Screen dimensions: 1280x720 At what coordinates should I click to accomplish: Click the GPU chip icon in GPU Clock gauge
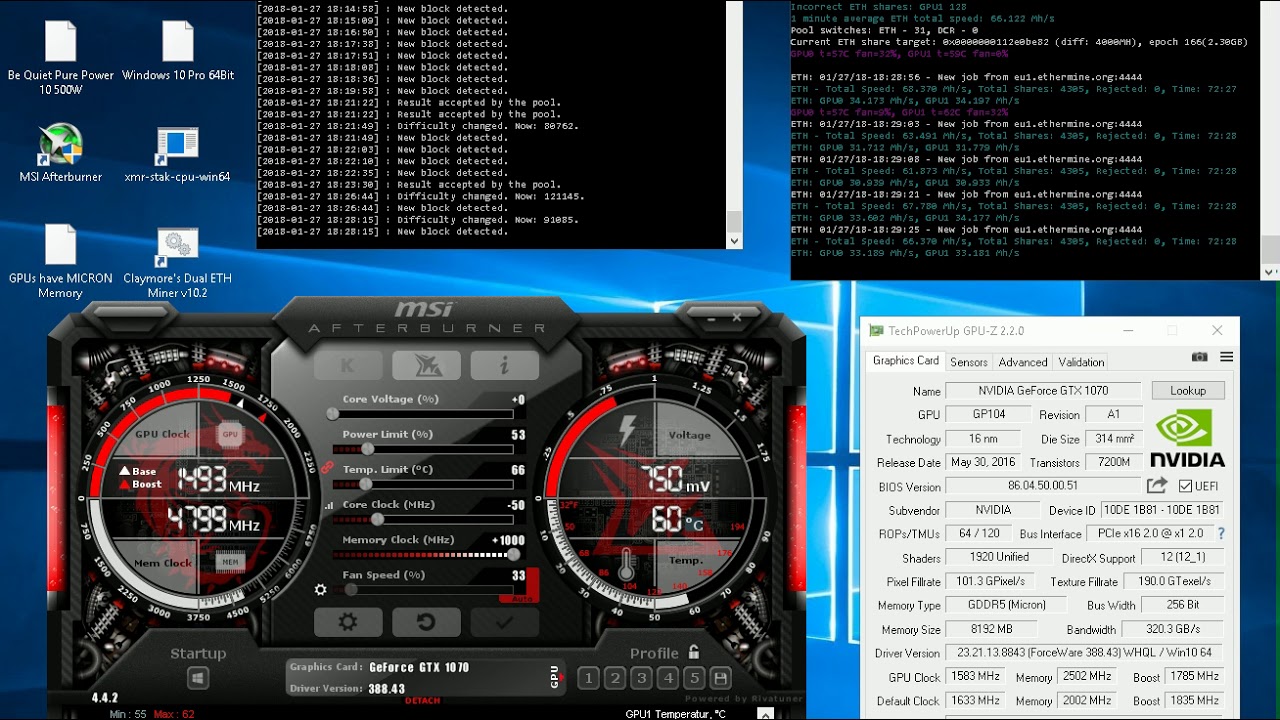click(230, 434)
